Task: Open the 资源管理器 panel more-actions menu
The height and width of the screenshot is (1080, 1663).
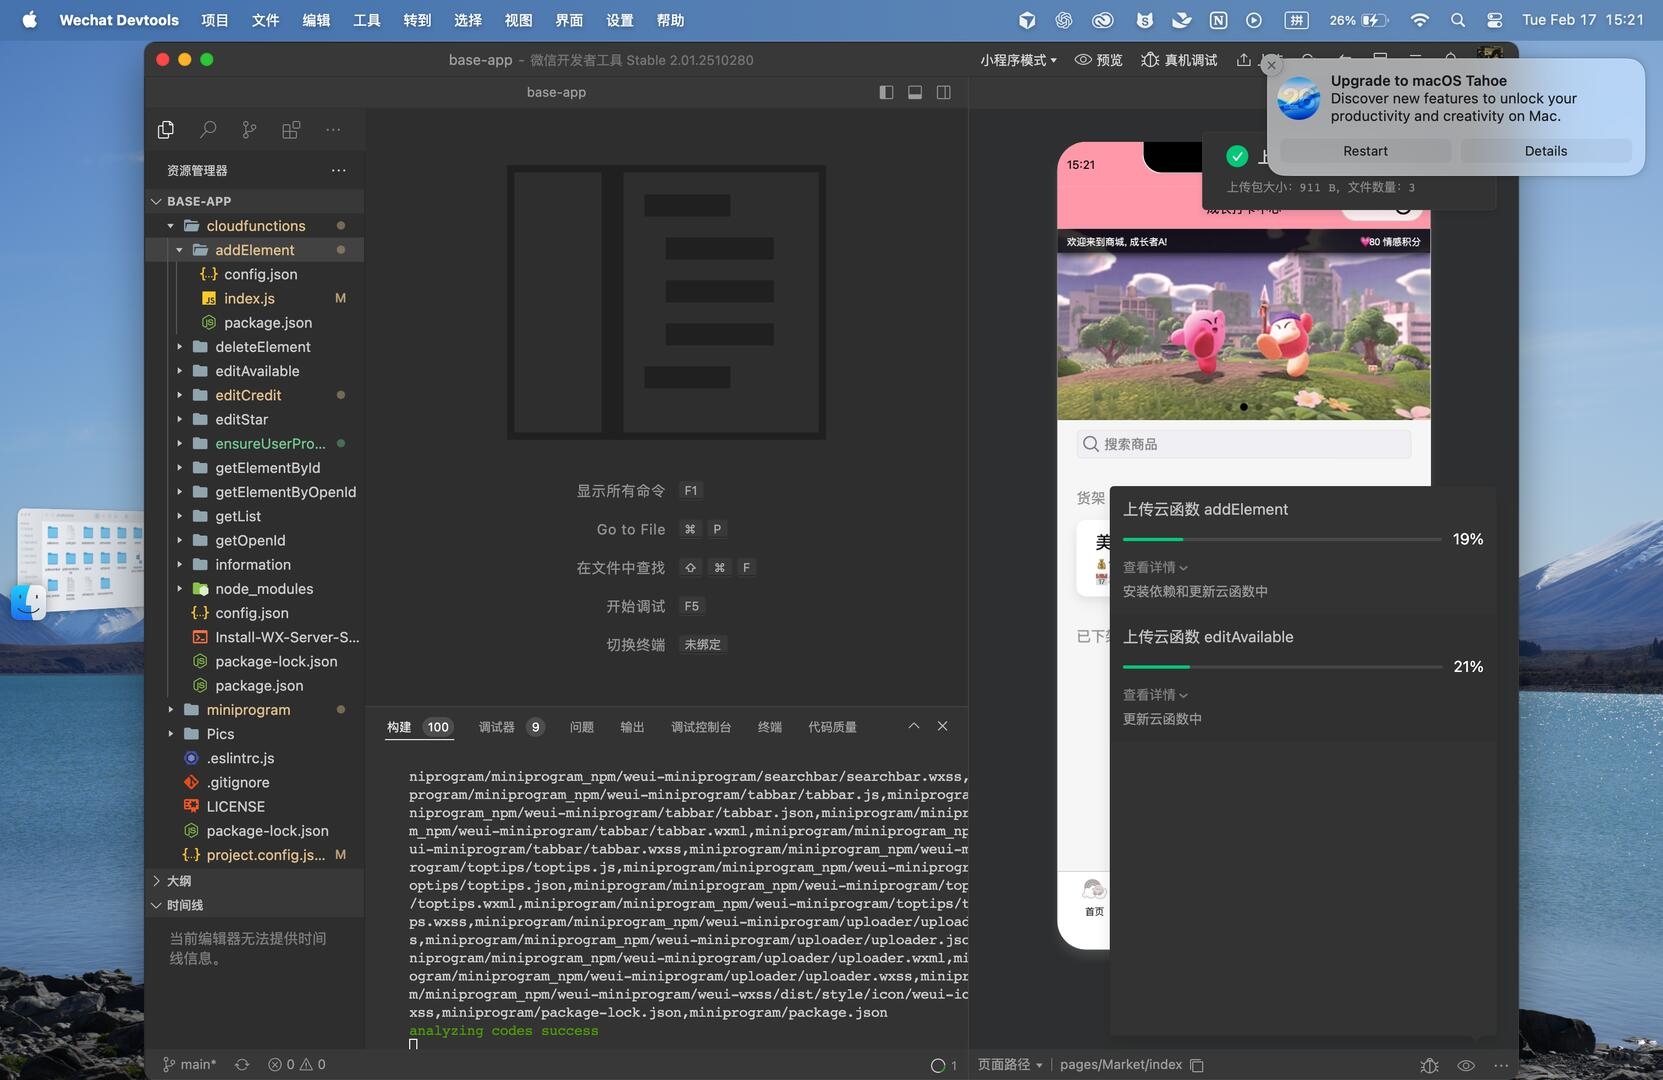Action: point(339,171)
